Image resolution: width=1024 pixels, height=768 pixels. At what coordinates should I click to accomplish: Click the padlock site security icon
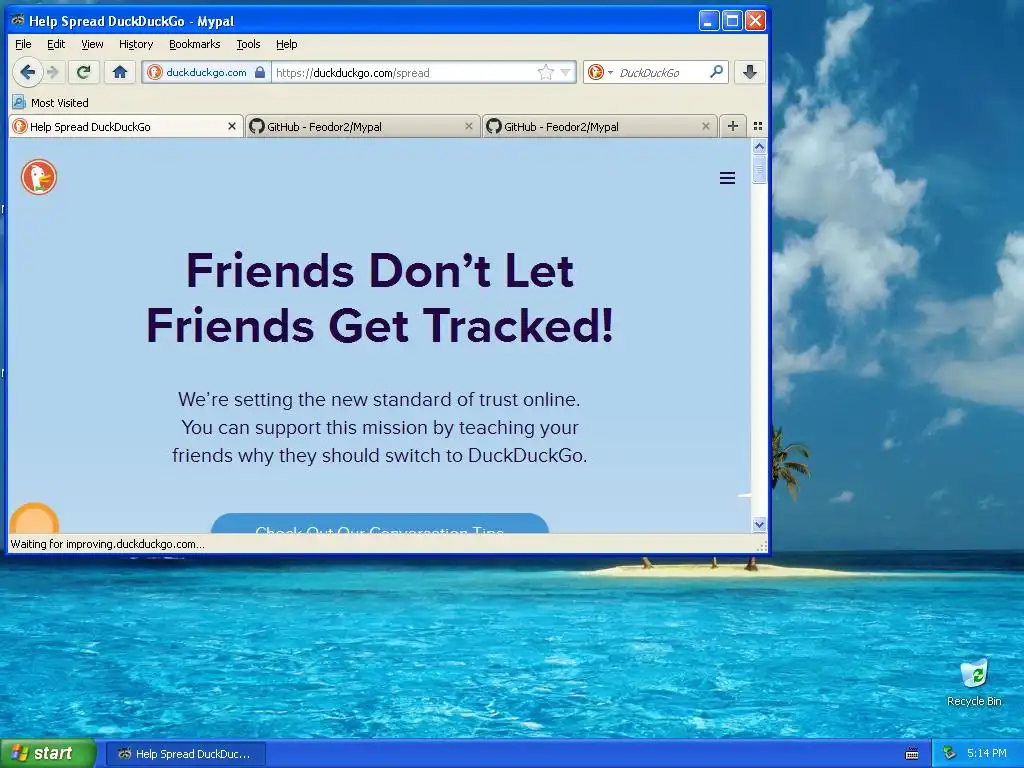pyautogui.click(x=260, y=72)
